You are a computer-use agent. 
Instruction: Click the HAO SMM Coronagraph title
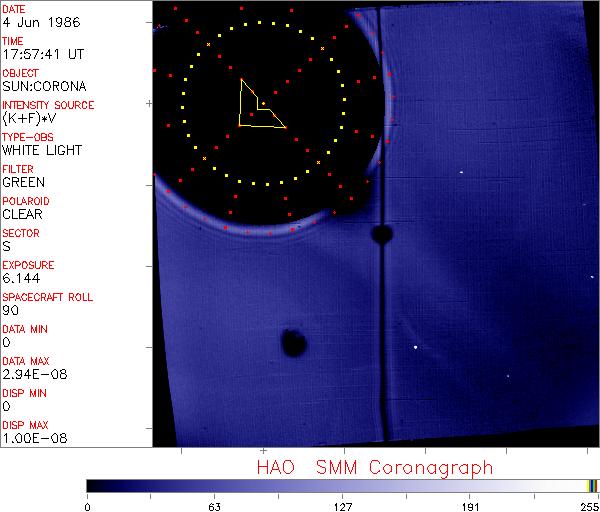click(x=374, y=467)
